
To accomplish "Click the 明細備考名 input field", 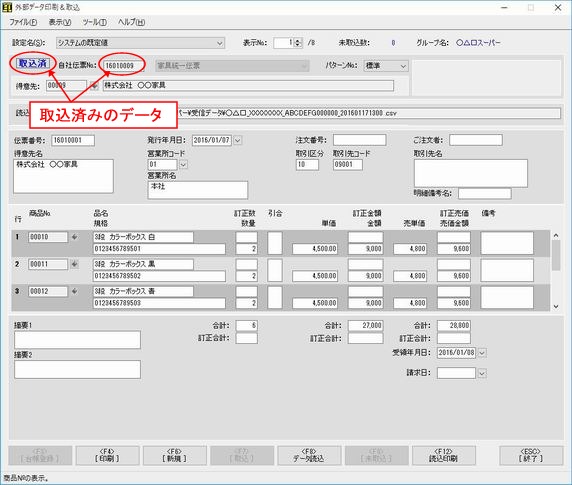I will [x=484, y=193].
